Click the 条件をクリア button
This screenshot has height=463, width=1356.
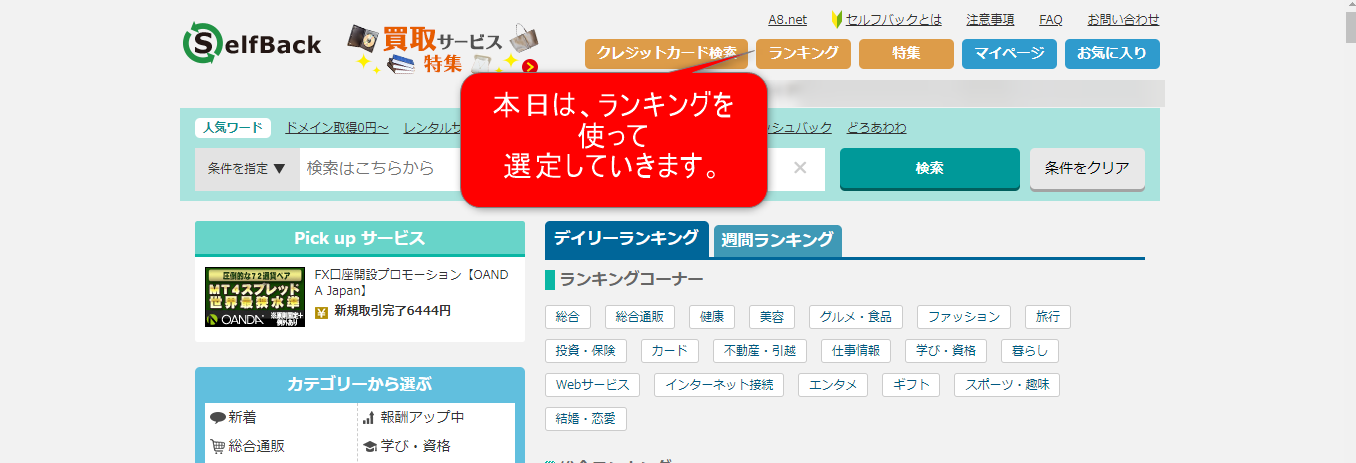point(1086,168)
